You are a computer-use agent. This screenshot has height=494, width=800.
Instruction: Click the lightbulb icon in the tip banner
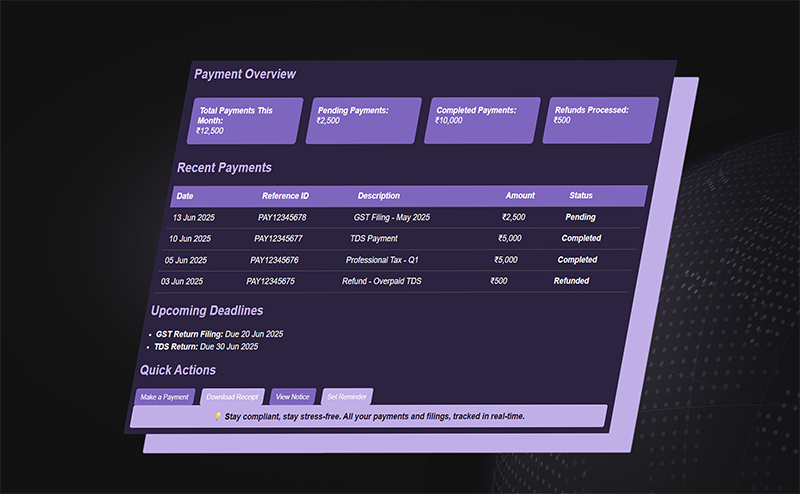[218, 416]
